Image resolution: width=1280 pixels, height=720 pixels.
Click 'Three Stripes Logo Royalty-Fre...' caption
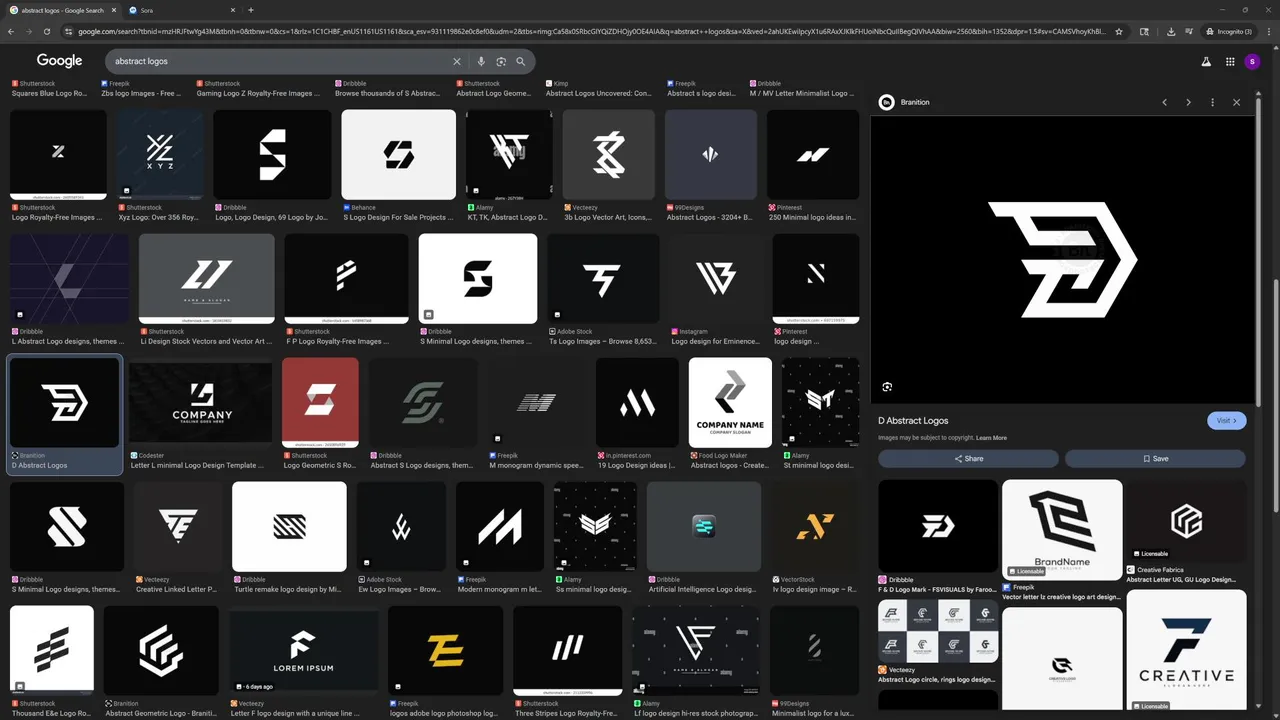[568, 714]
